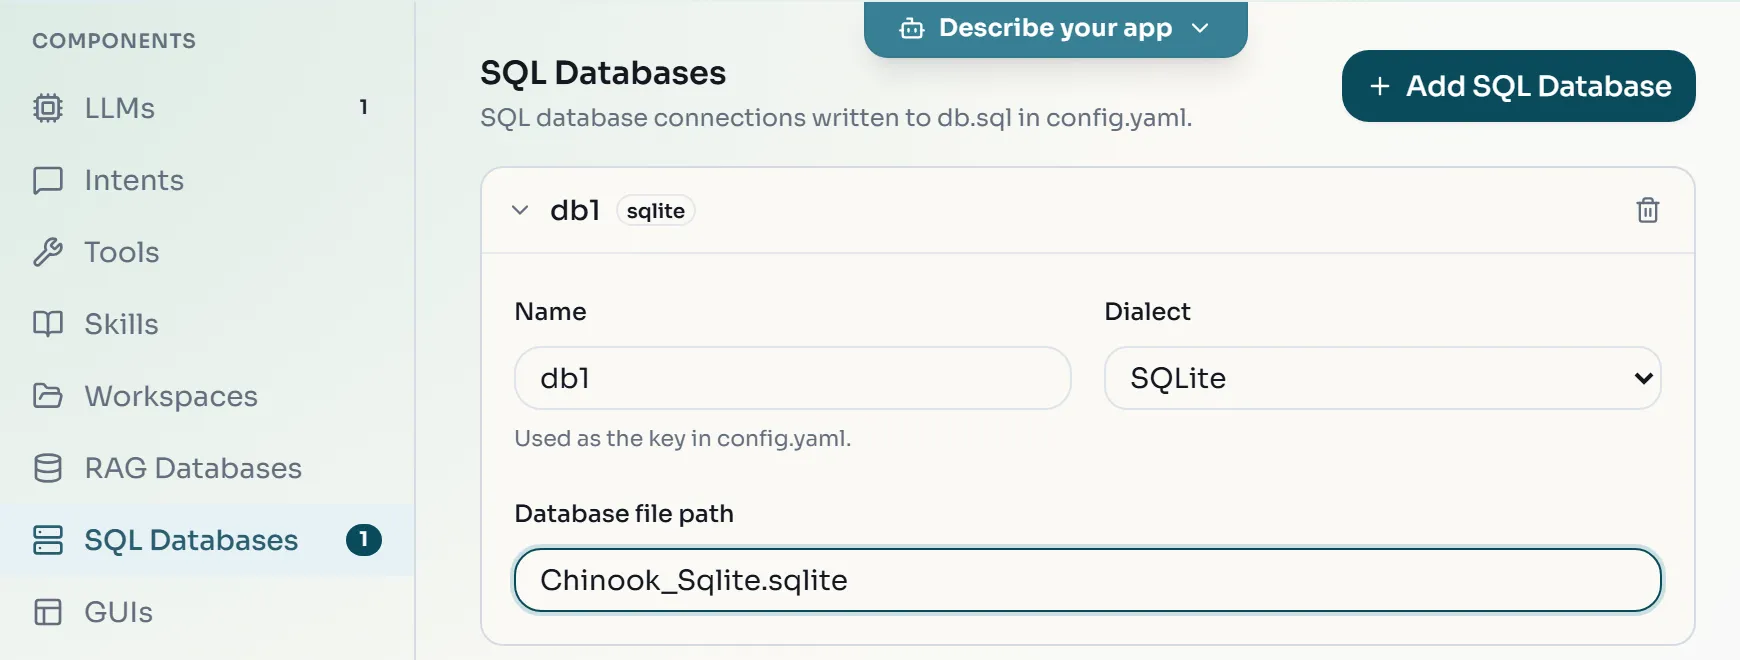
Task: Click the Name label above db1 field
Action: click(550, 311)
